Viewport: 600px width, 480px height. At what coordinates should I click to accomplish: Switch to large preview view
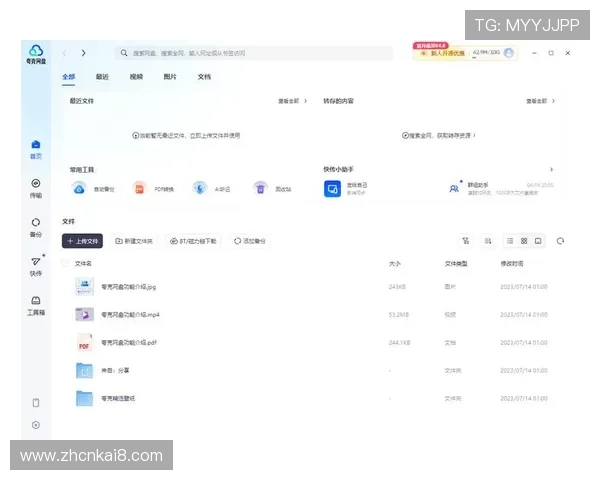pos(538,241)
